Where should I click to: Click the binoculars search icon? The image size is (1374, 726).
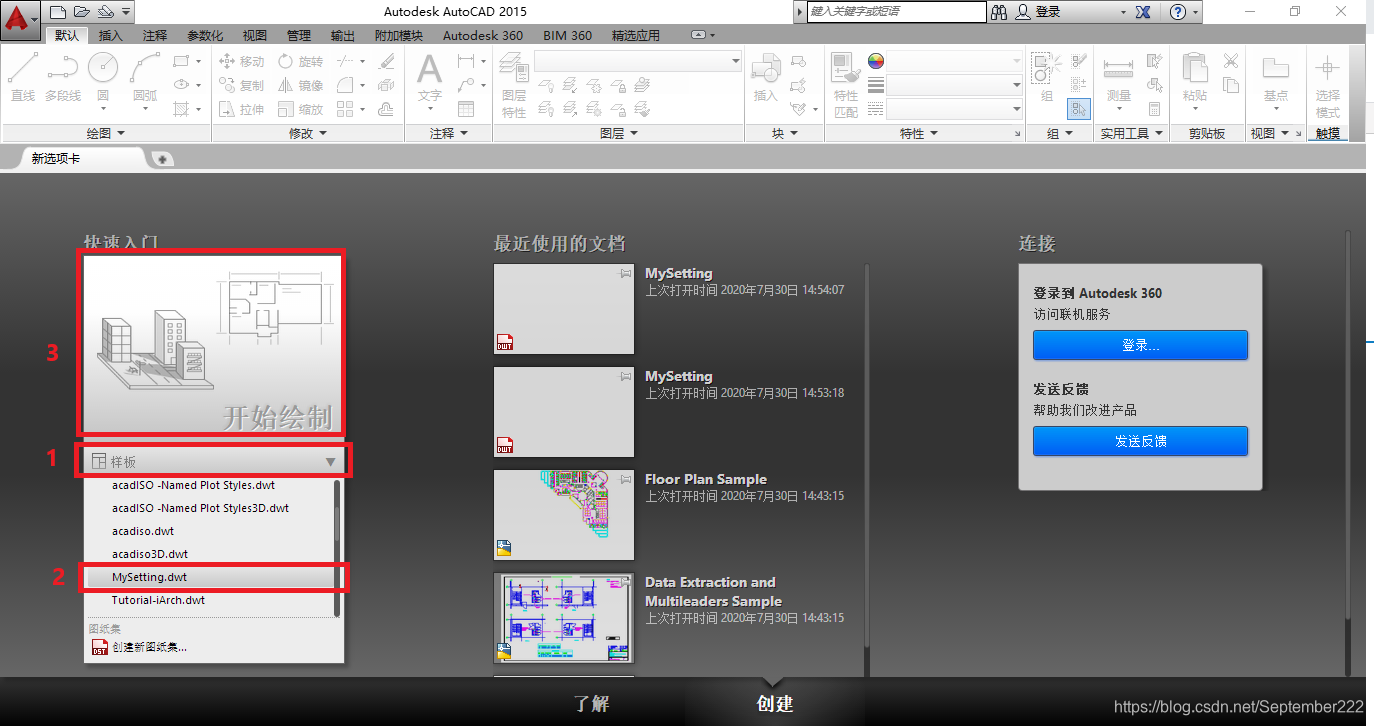click(999, 12)
